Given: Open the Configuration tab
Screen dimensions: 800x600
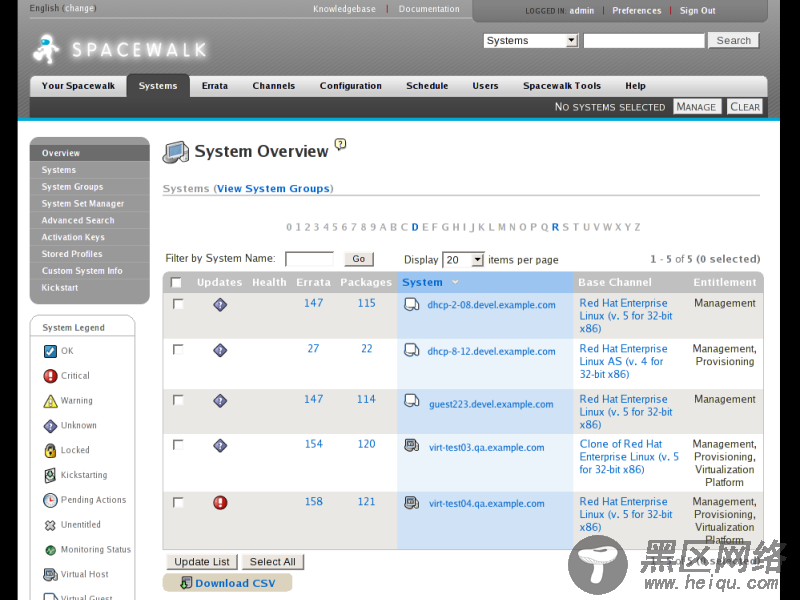Looking at the screenshot, I should (351, 86).
